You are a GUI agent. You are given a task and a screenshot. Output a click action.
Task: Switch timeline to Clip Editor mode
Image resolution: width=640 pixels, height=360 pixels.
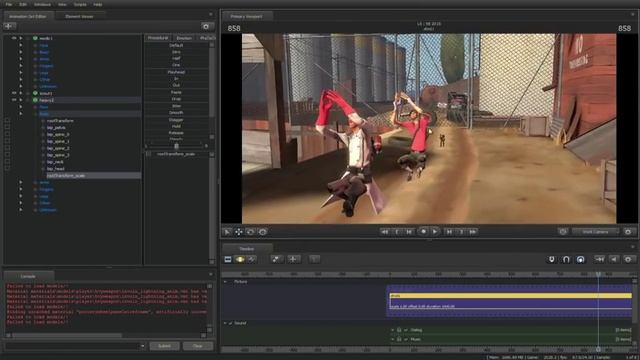click(228, 259)
